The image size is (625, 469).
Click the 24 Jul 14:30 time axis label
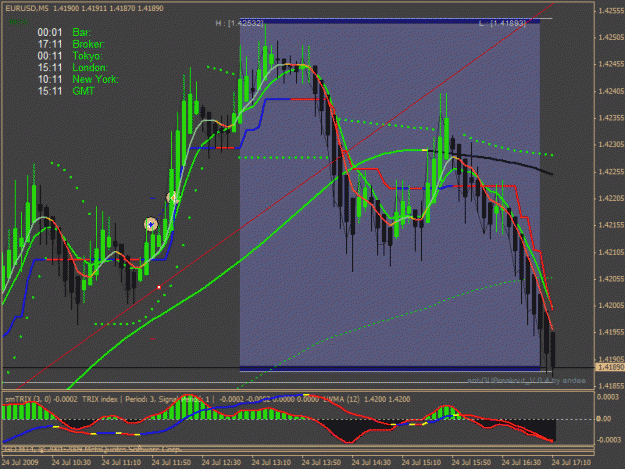point(371,463)
